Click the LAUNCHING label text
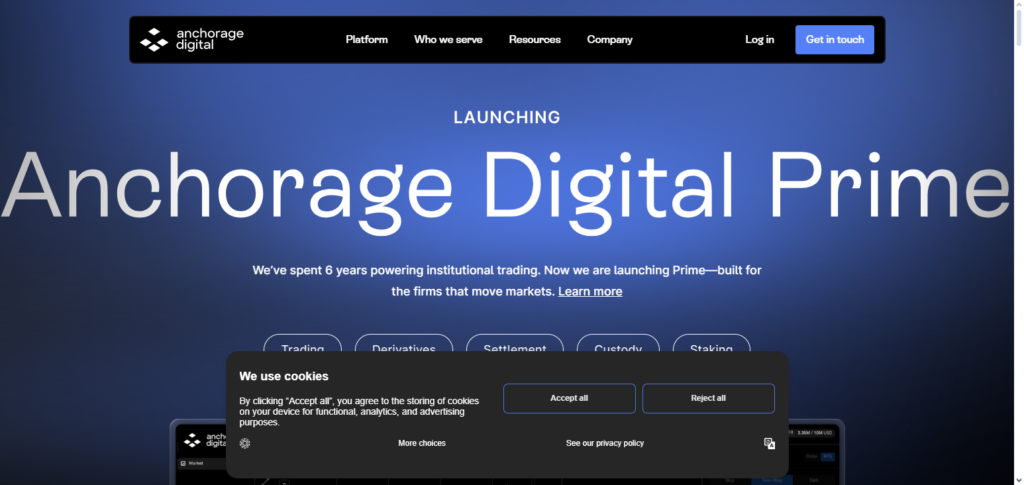 pos(507,117)
